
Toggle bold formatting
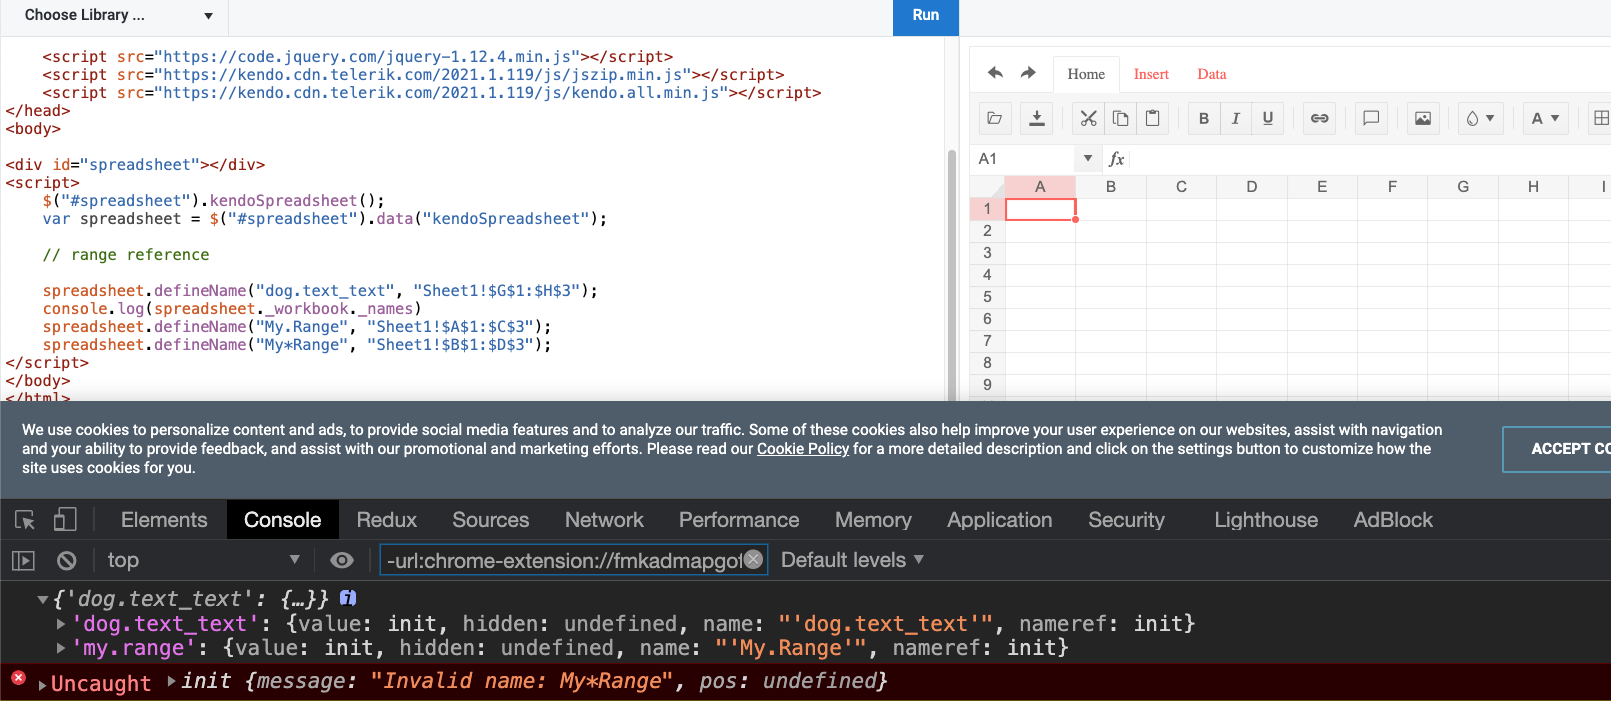click(x=1204, y=118)
